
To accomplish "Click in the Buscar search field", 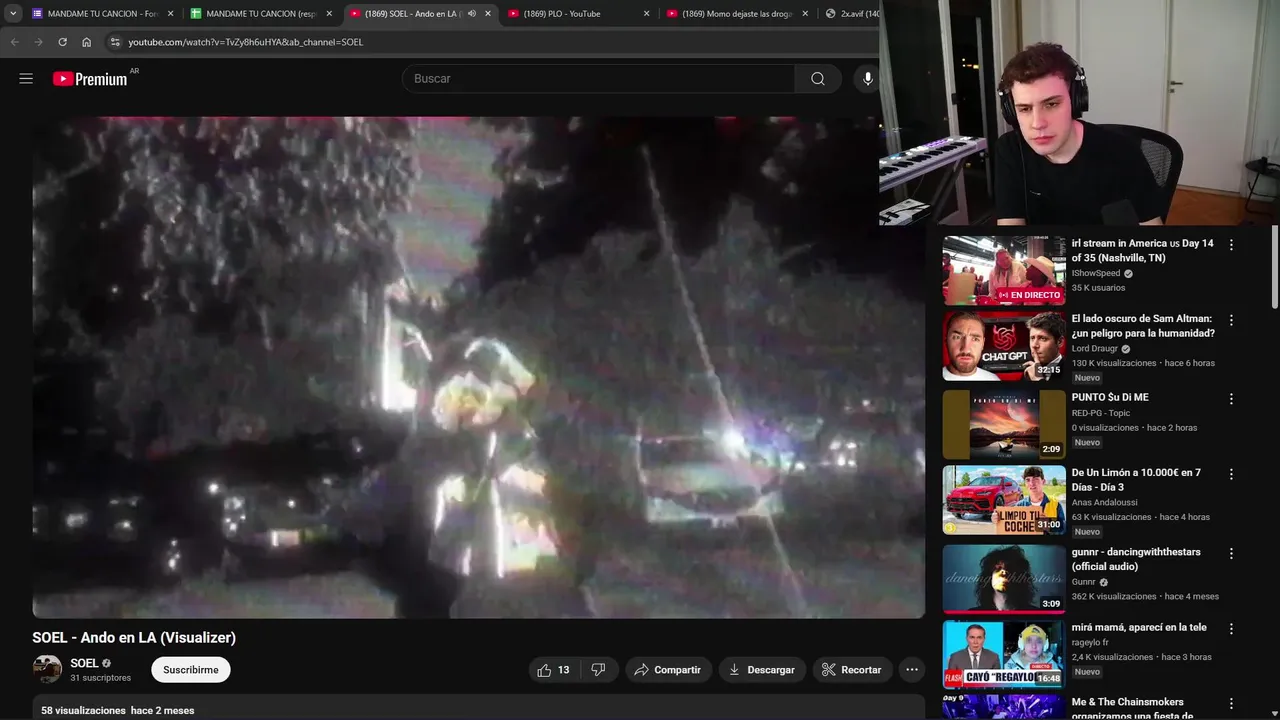I will [598, 78].
